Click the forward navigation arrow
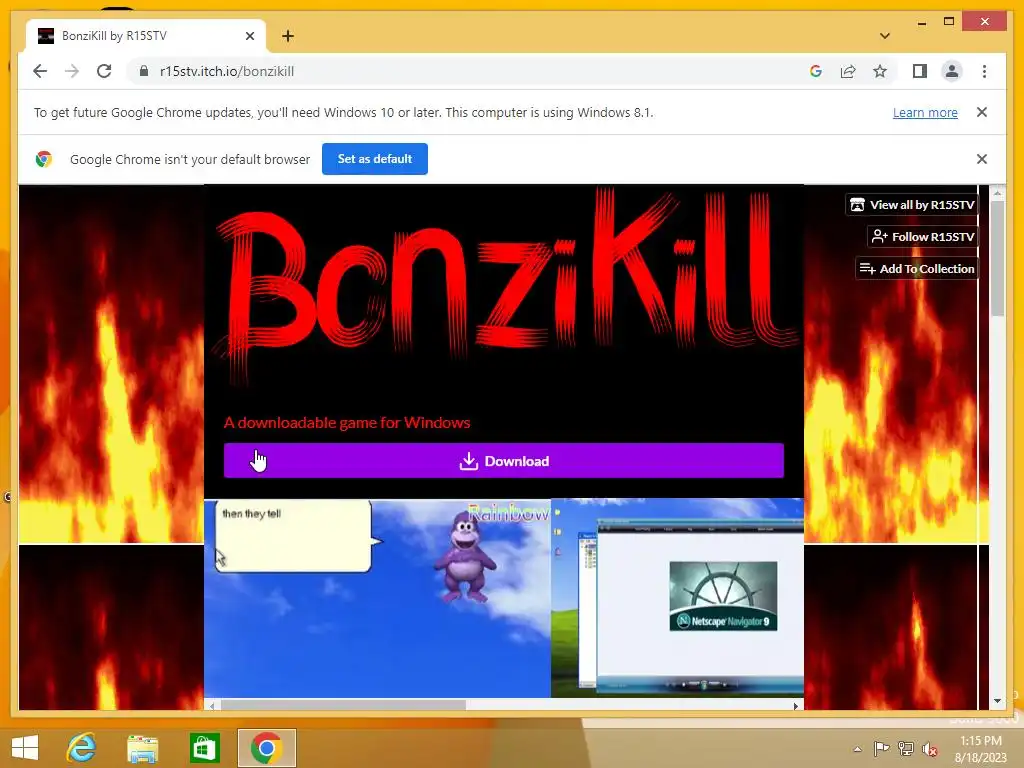The height and width of the screenshot is (768, 1024). click(72, 71)
